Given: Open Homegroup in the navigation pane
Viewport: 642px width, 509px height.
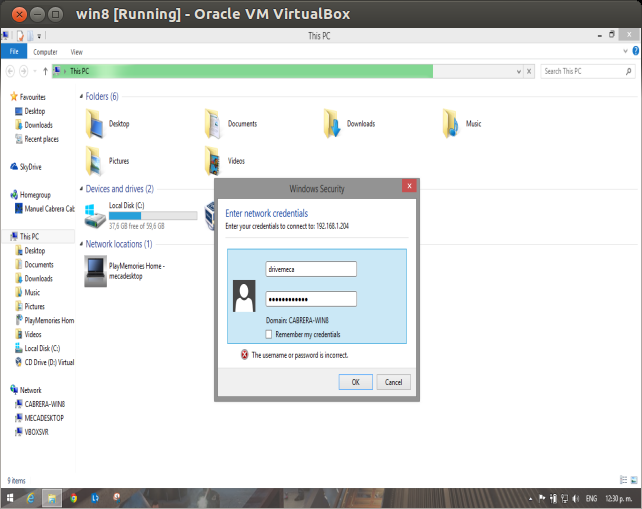Looking at the screenshot, I should point(31,195).
